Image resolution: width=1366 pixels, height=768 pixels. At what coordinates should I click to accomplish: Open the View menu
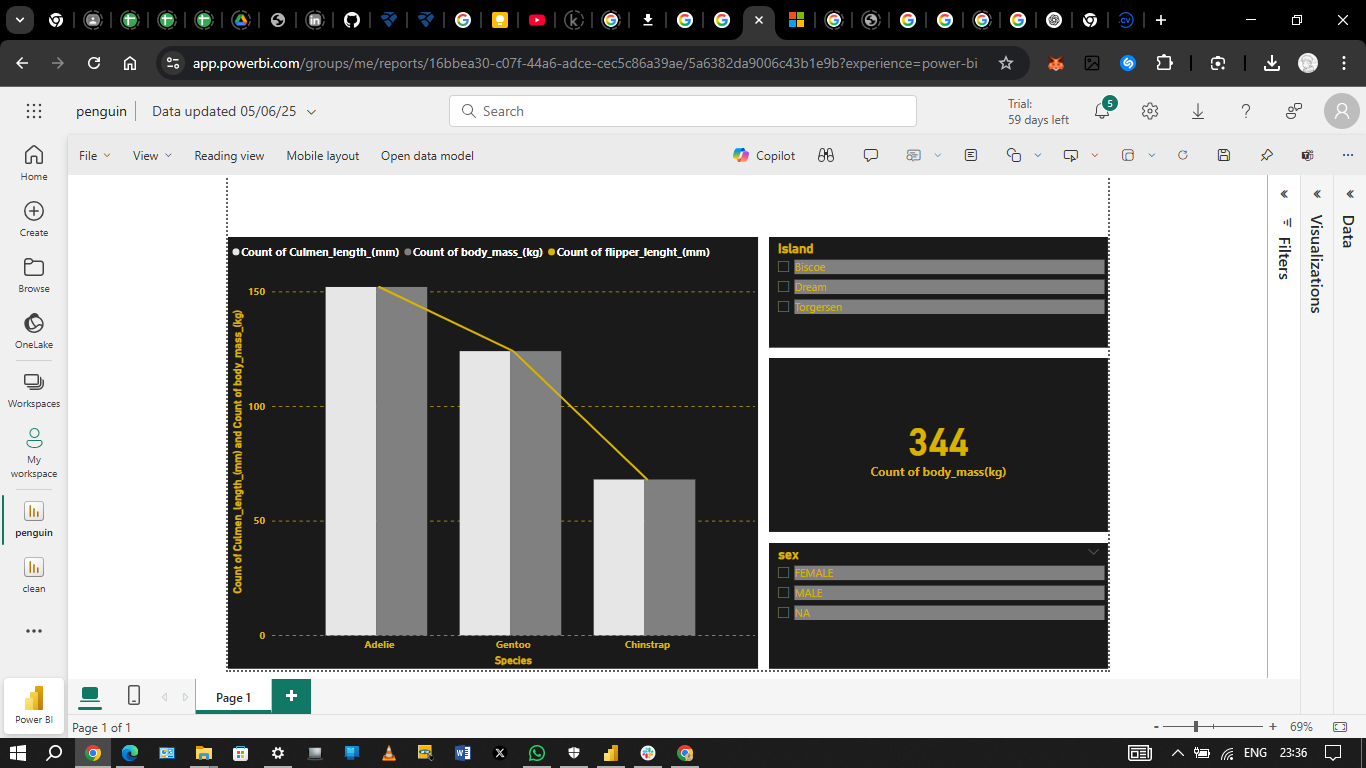point(152,155)
